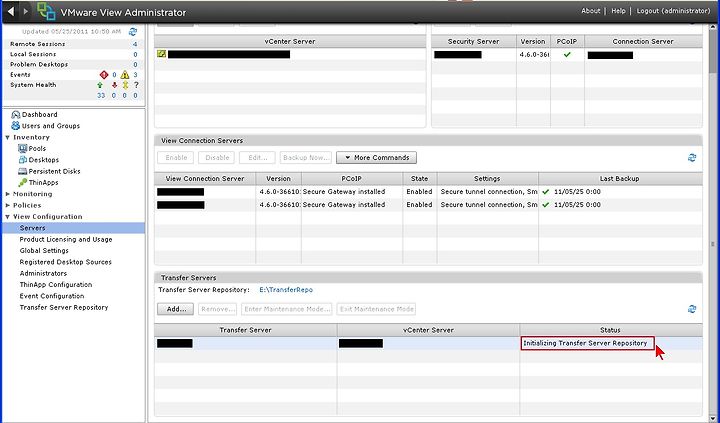Click the ThinApps icon
The width and height of the screenshot is (720, 423).
(x=22, y=183)
